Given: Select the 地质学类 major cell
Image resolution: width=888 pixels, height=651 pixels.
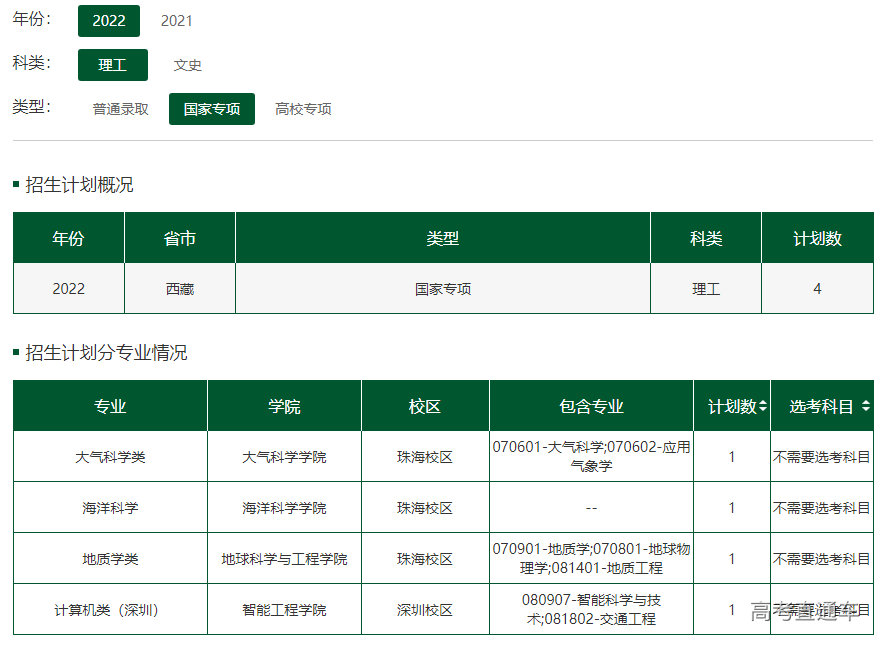Looking at the screenshot, I should click(x=110, y=559).
